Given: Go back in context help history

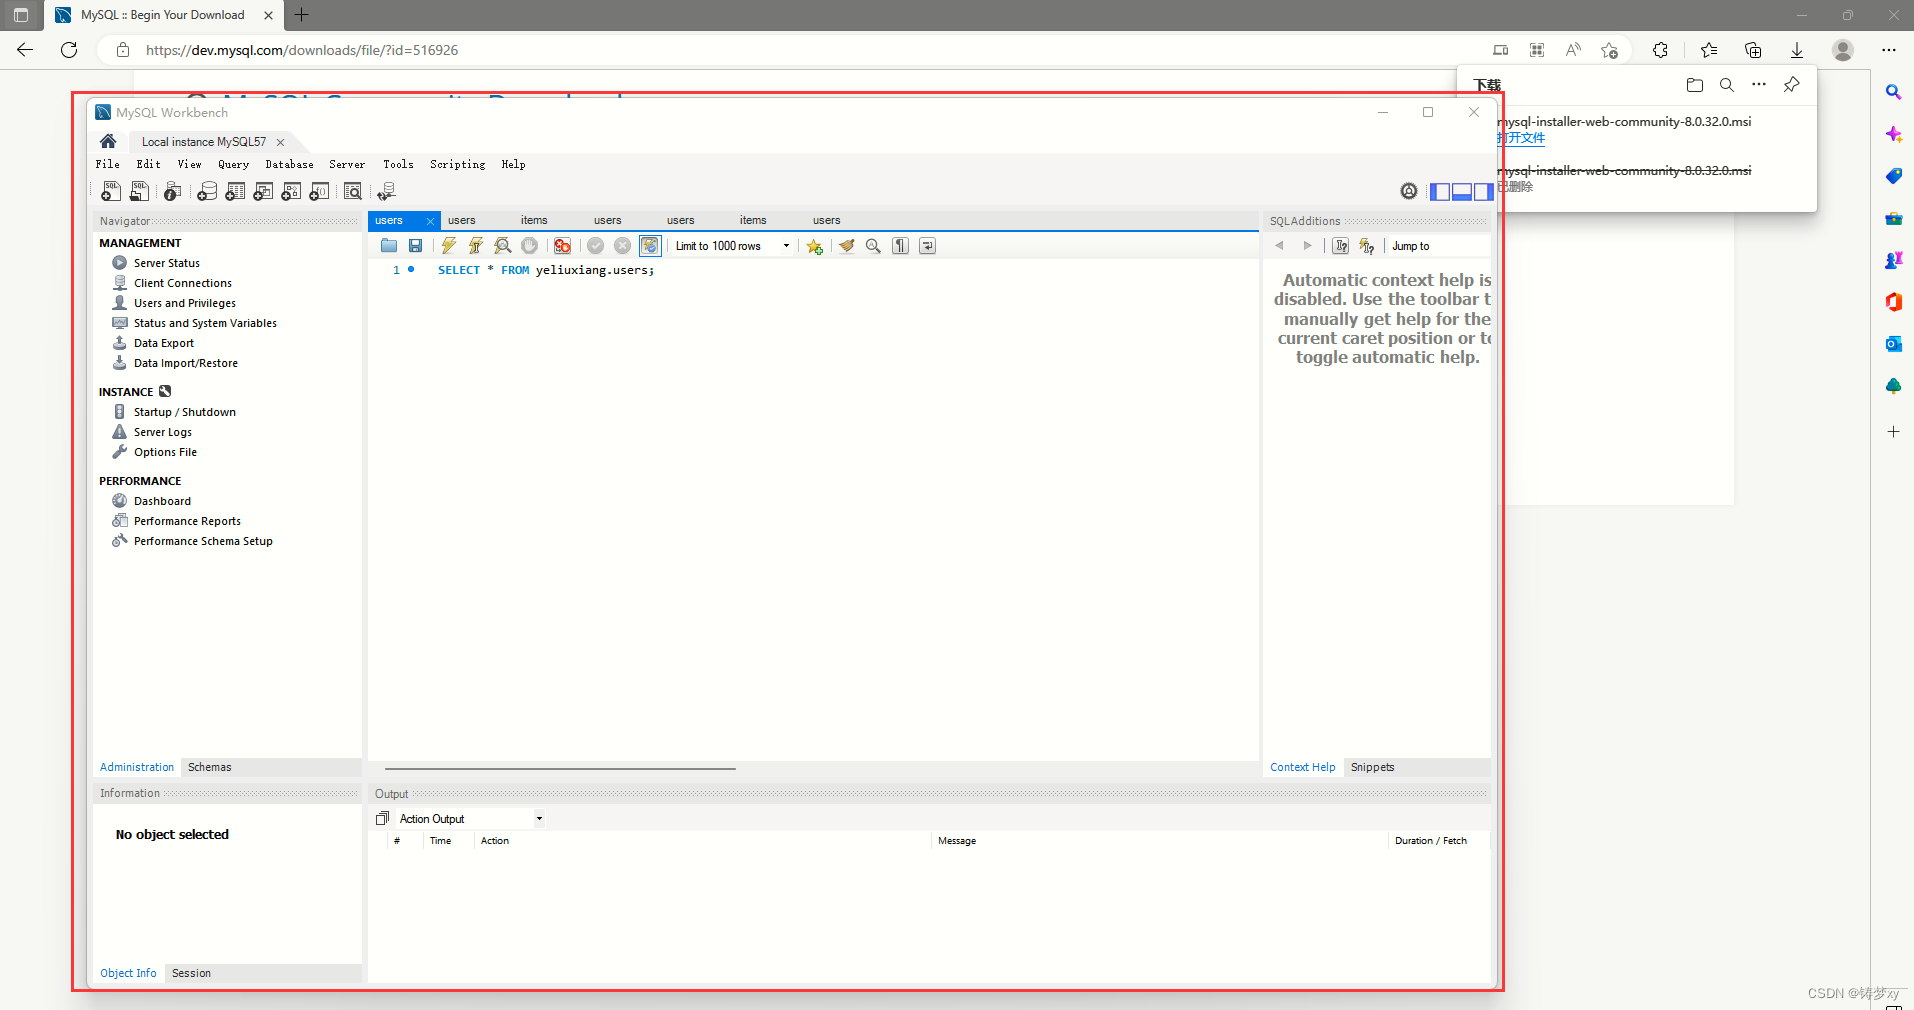Looking at the screenshot, I should (1279, 246).
